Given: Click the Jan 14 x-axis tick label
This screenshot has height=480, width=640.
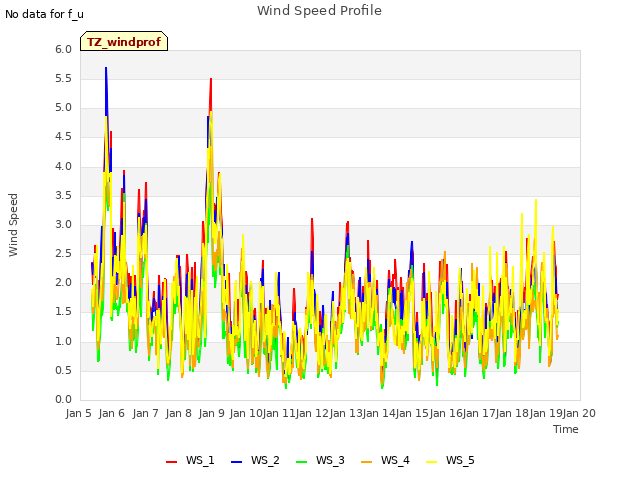Looking at the screenshot, I should pyautogui.click(x=379, y=413).
